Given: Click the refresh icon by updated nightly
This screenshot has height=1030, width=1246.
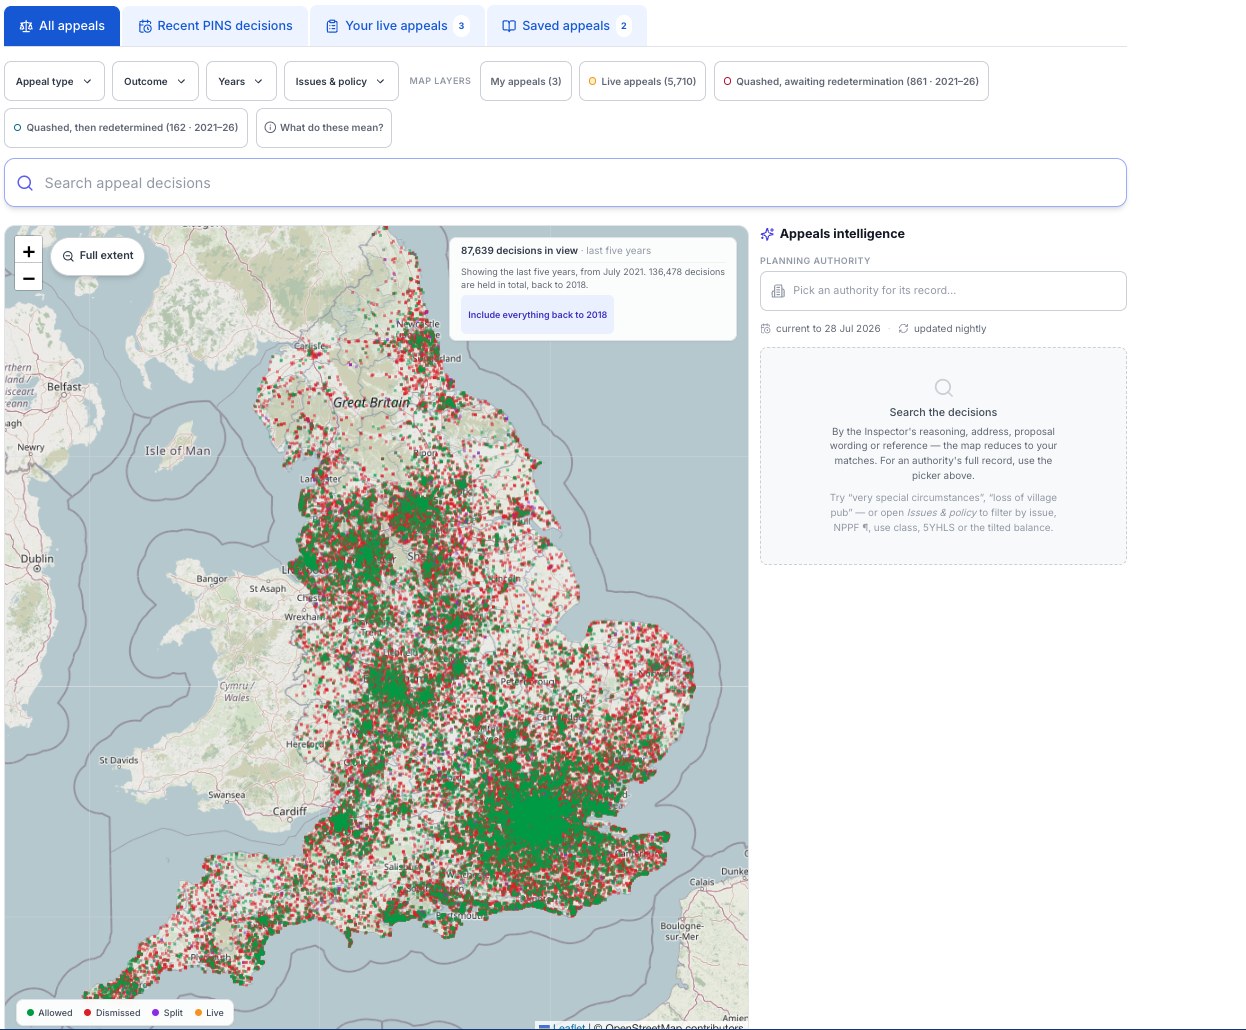Looking at the screenshot, I should click(x=904, y=329).
